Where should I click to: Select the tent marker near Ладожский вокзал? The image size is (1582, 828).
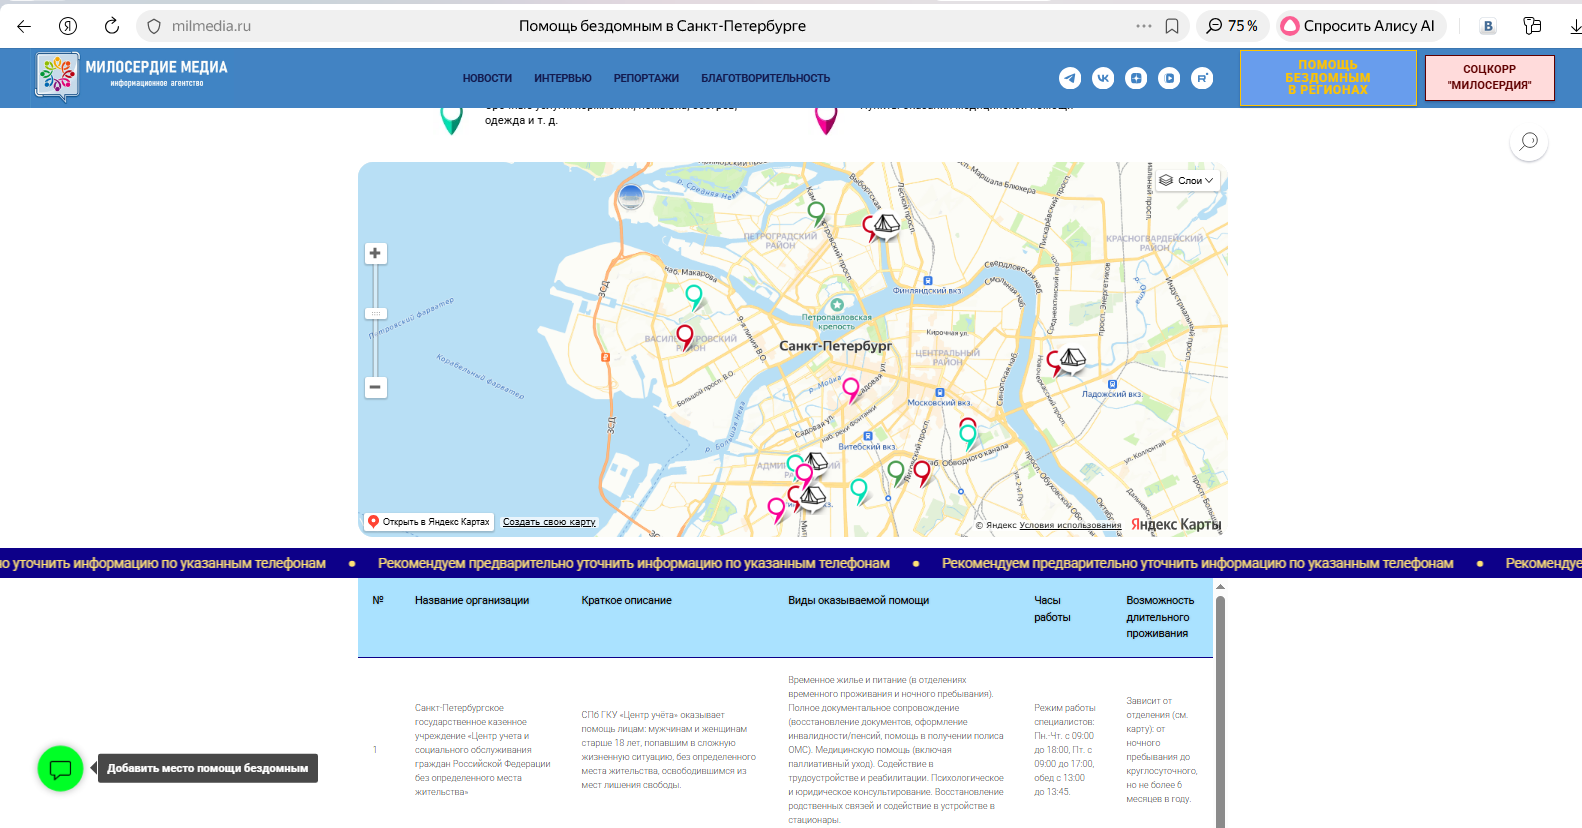(x=1071, y=360)
